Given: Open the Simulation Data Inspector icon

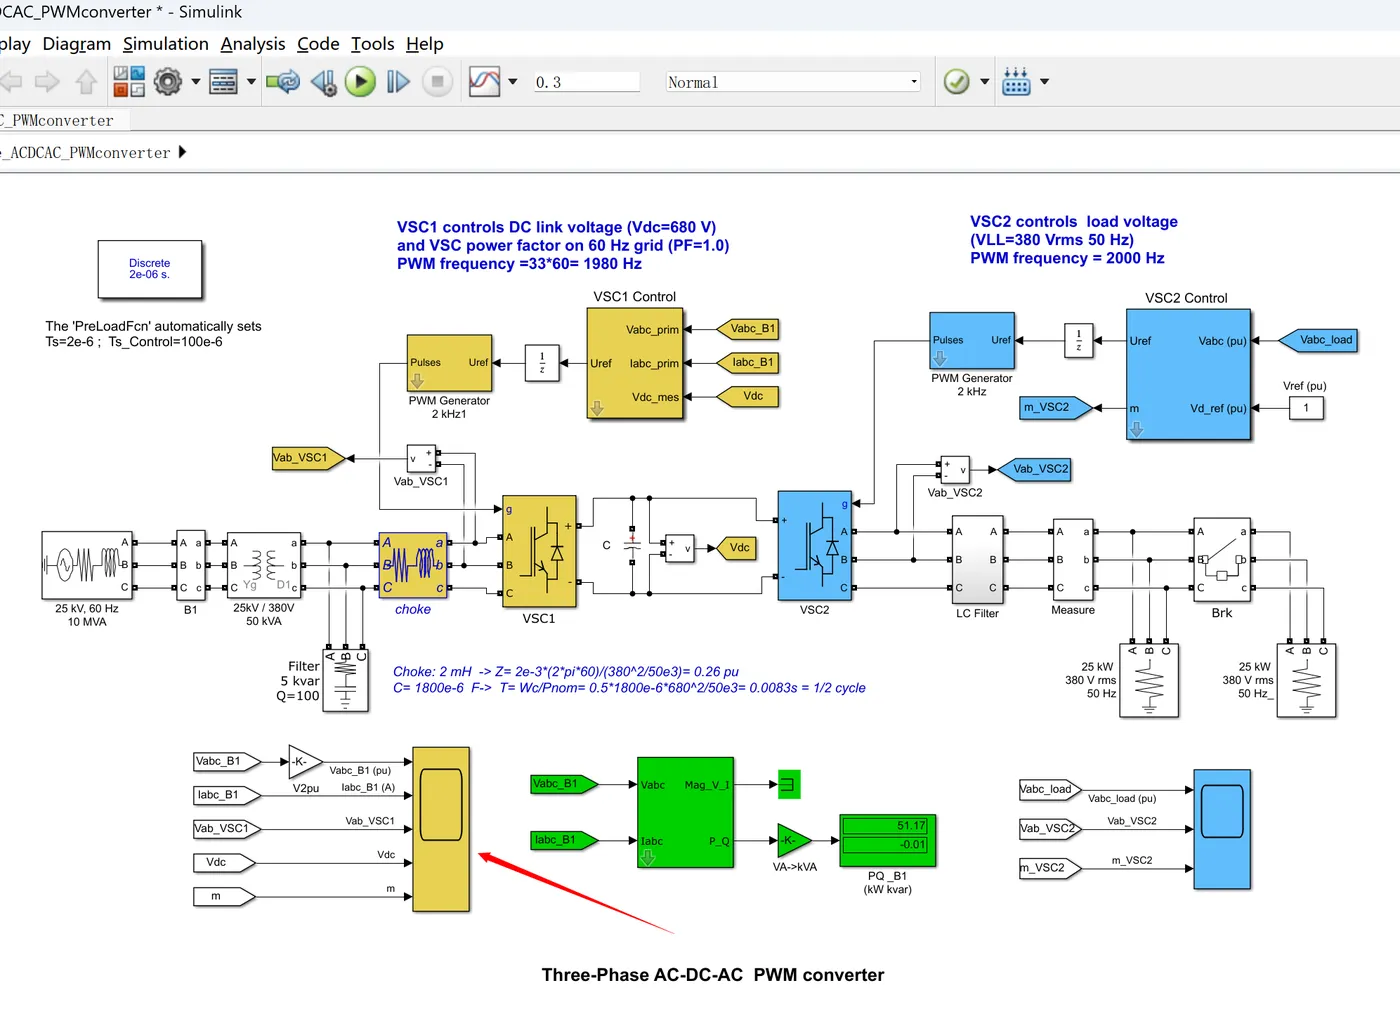Looking at the screenshot, I should [484, 82].
